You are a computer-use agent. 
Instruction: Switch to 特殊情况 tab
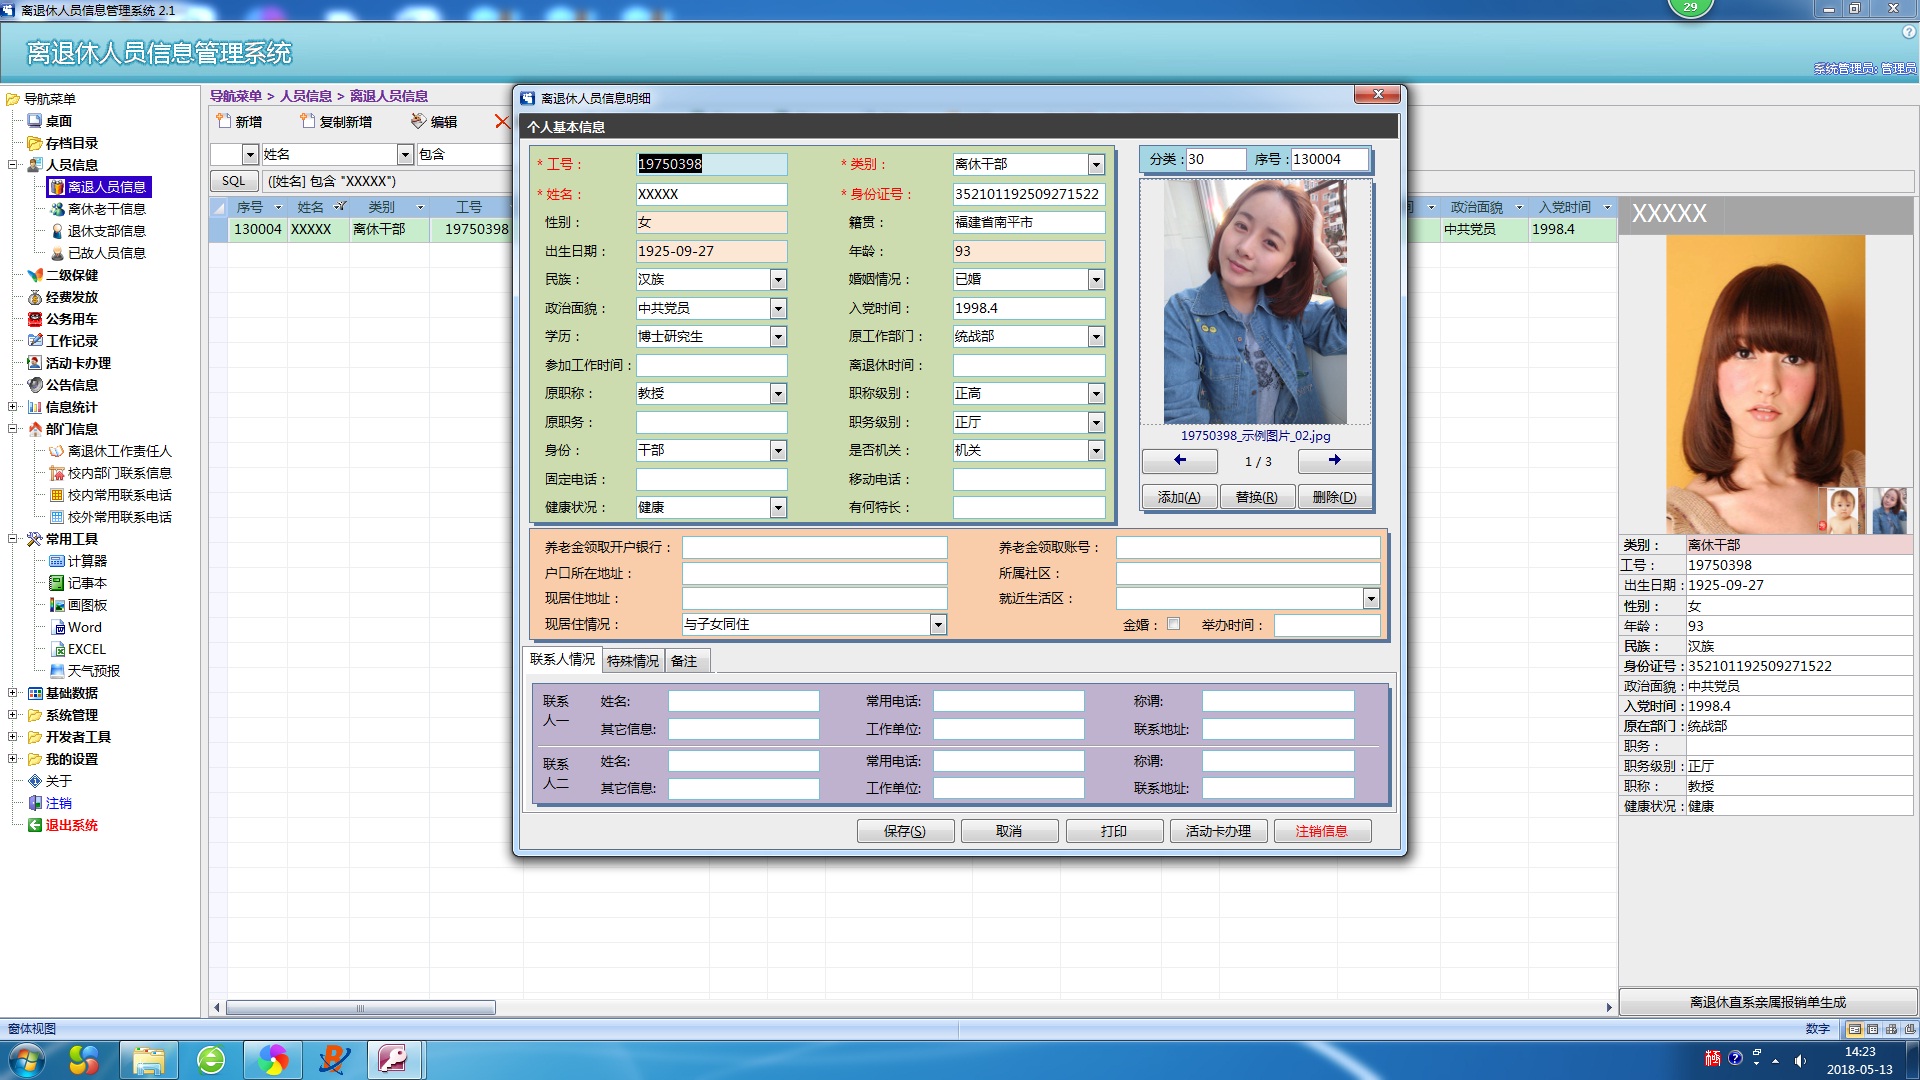coord(633,661)
